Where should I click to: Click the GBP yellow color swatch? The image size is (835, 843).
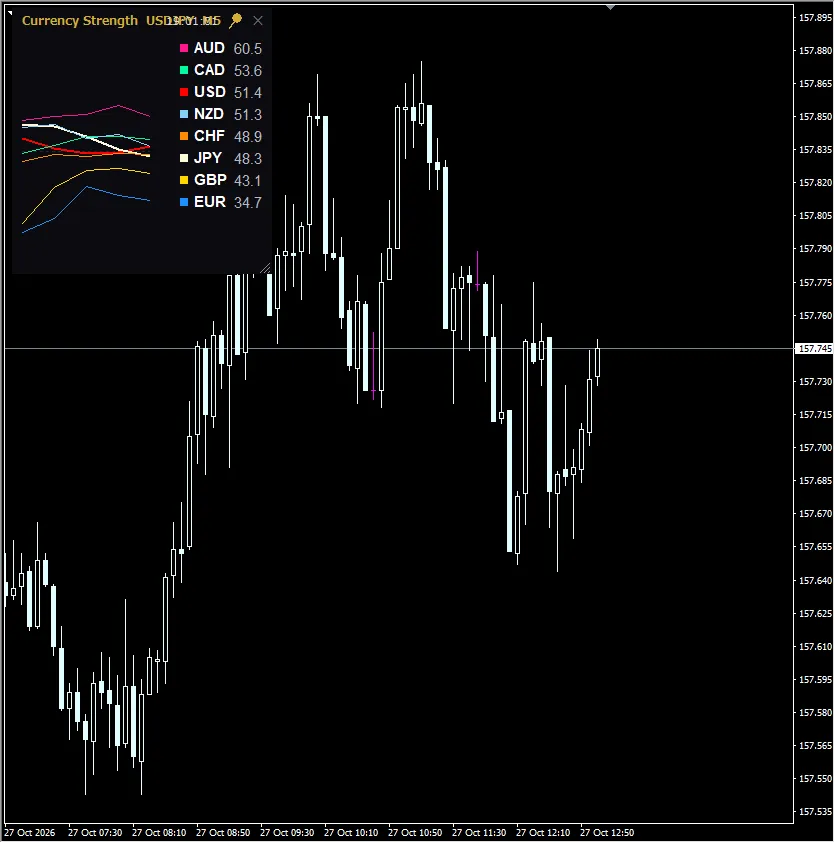(x=184, y=180)
